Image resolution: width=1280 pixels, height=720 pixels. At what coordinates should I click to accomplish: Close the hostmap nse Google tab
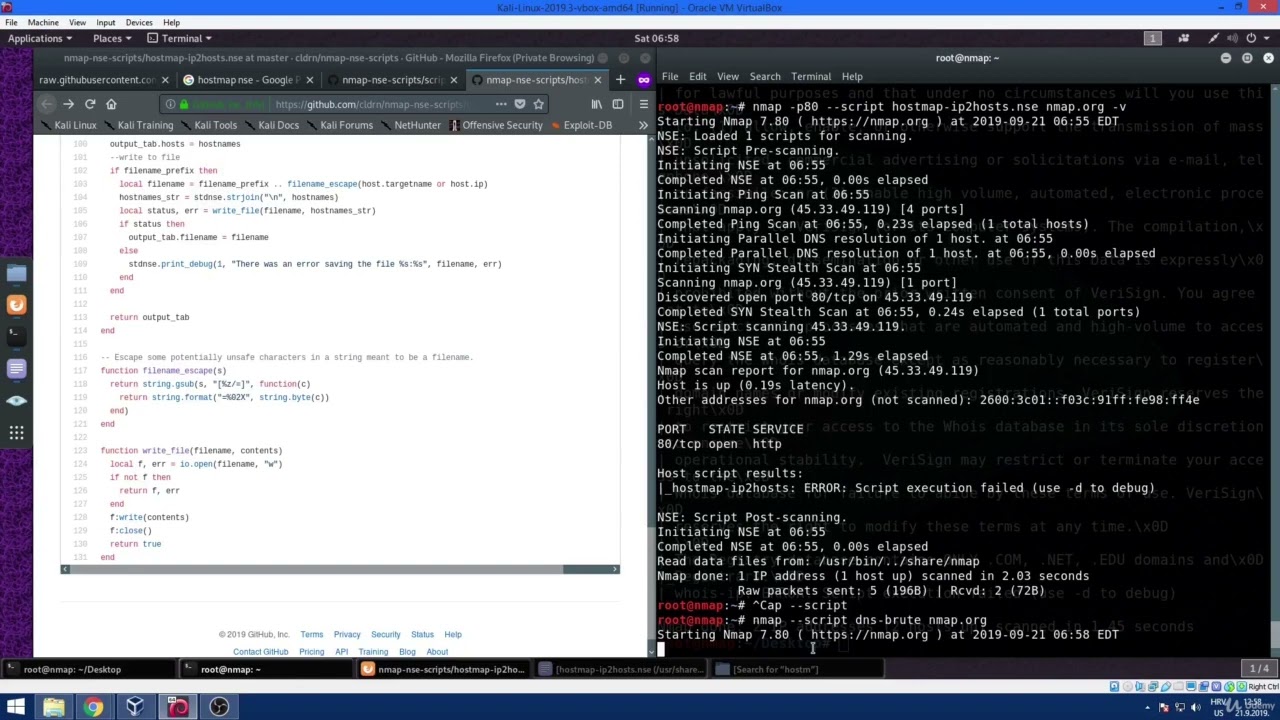click(x=309, y=80)
